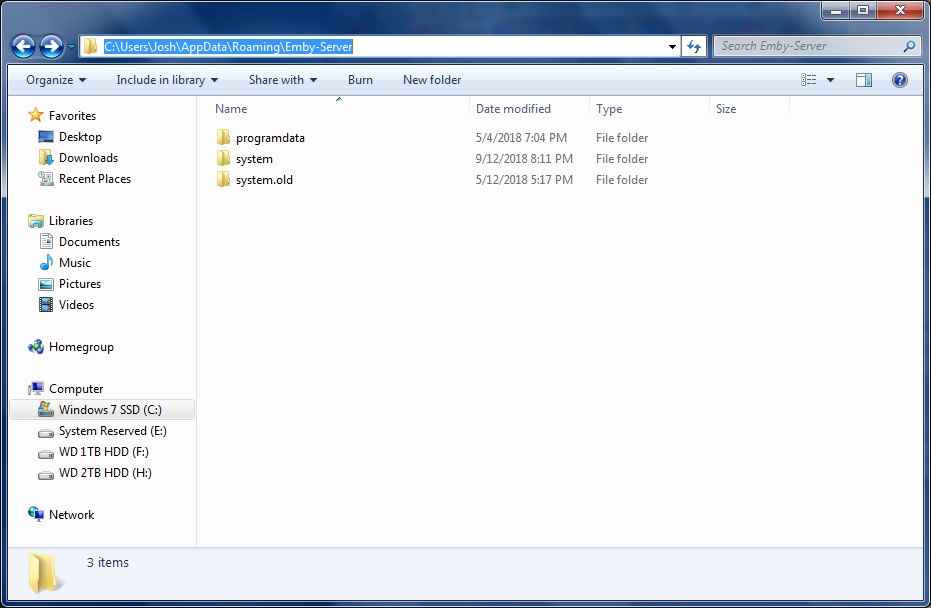Open Include in library menu
The width and height of the screenshot is (931, 608).
pos(167,80)
